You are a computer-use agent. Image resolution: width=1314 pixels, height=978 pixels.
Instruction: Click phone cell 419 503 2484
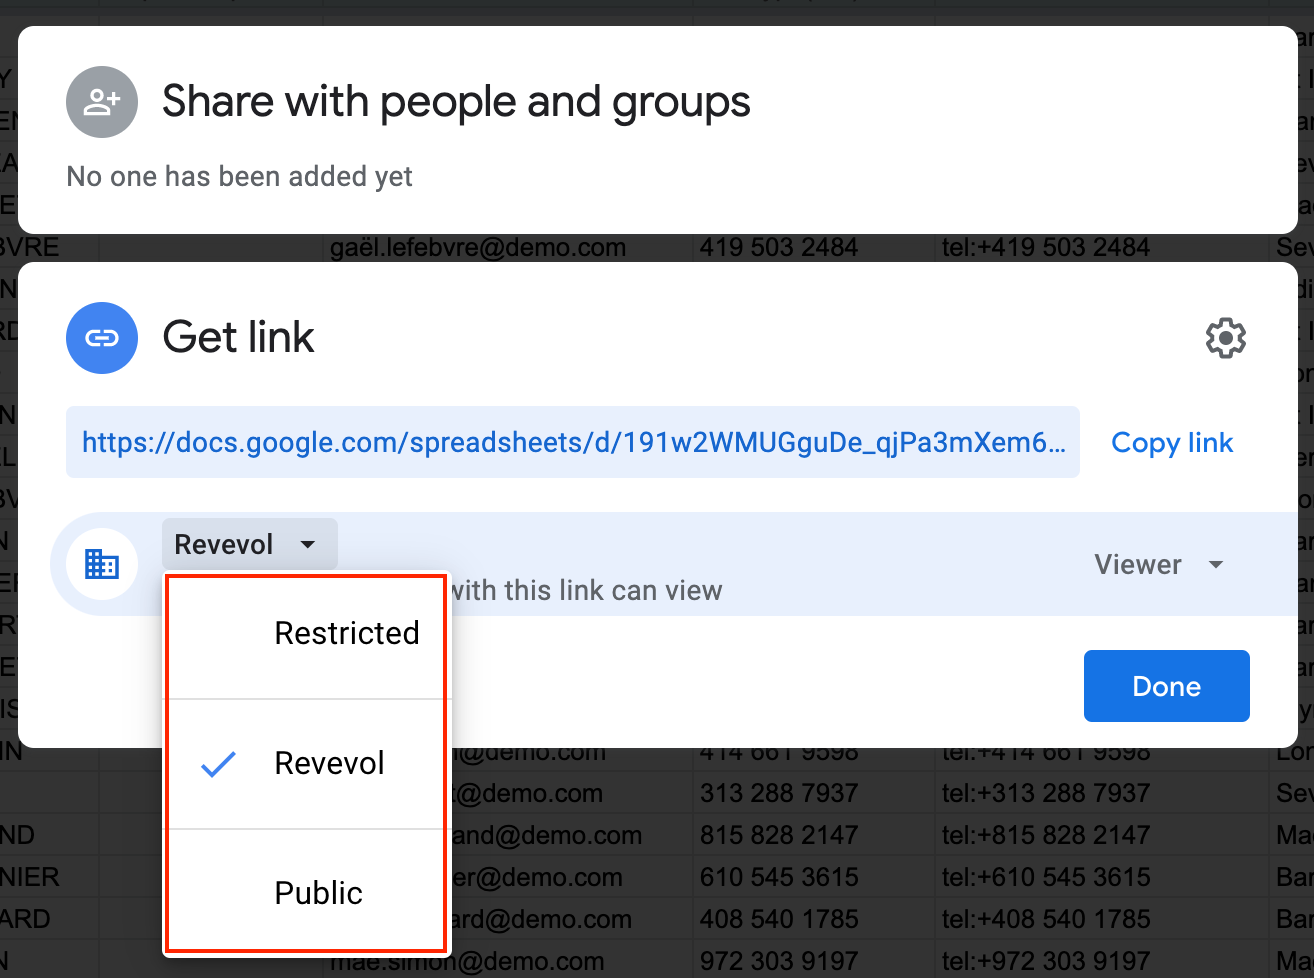tap(779, 247)
